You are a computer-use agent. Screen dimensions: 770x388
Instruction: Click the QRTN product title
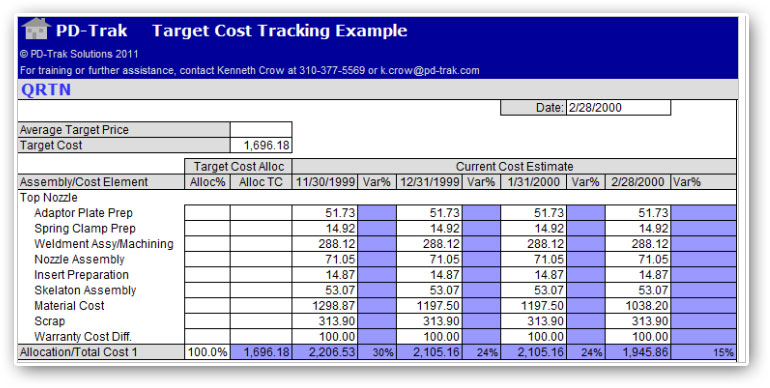46,90
